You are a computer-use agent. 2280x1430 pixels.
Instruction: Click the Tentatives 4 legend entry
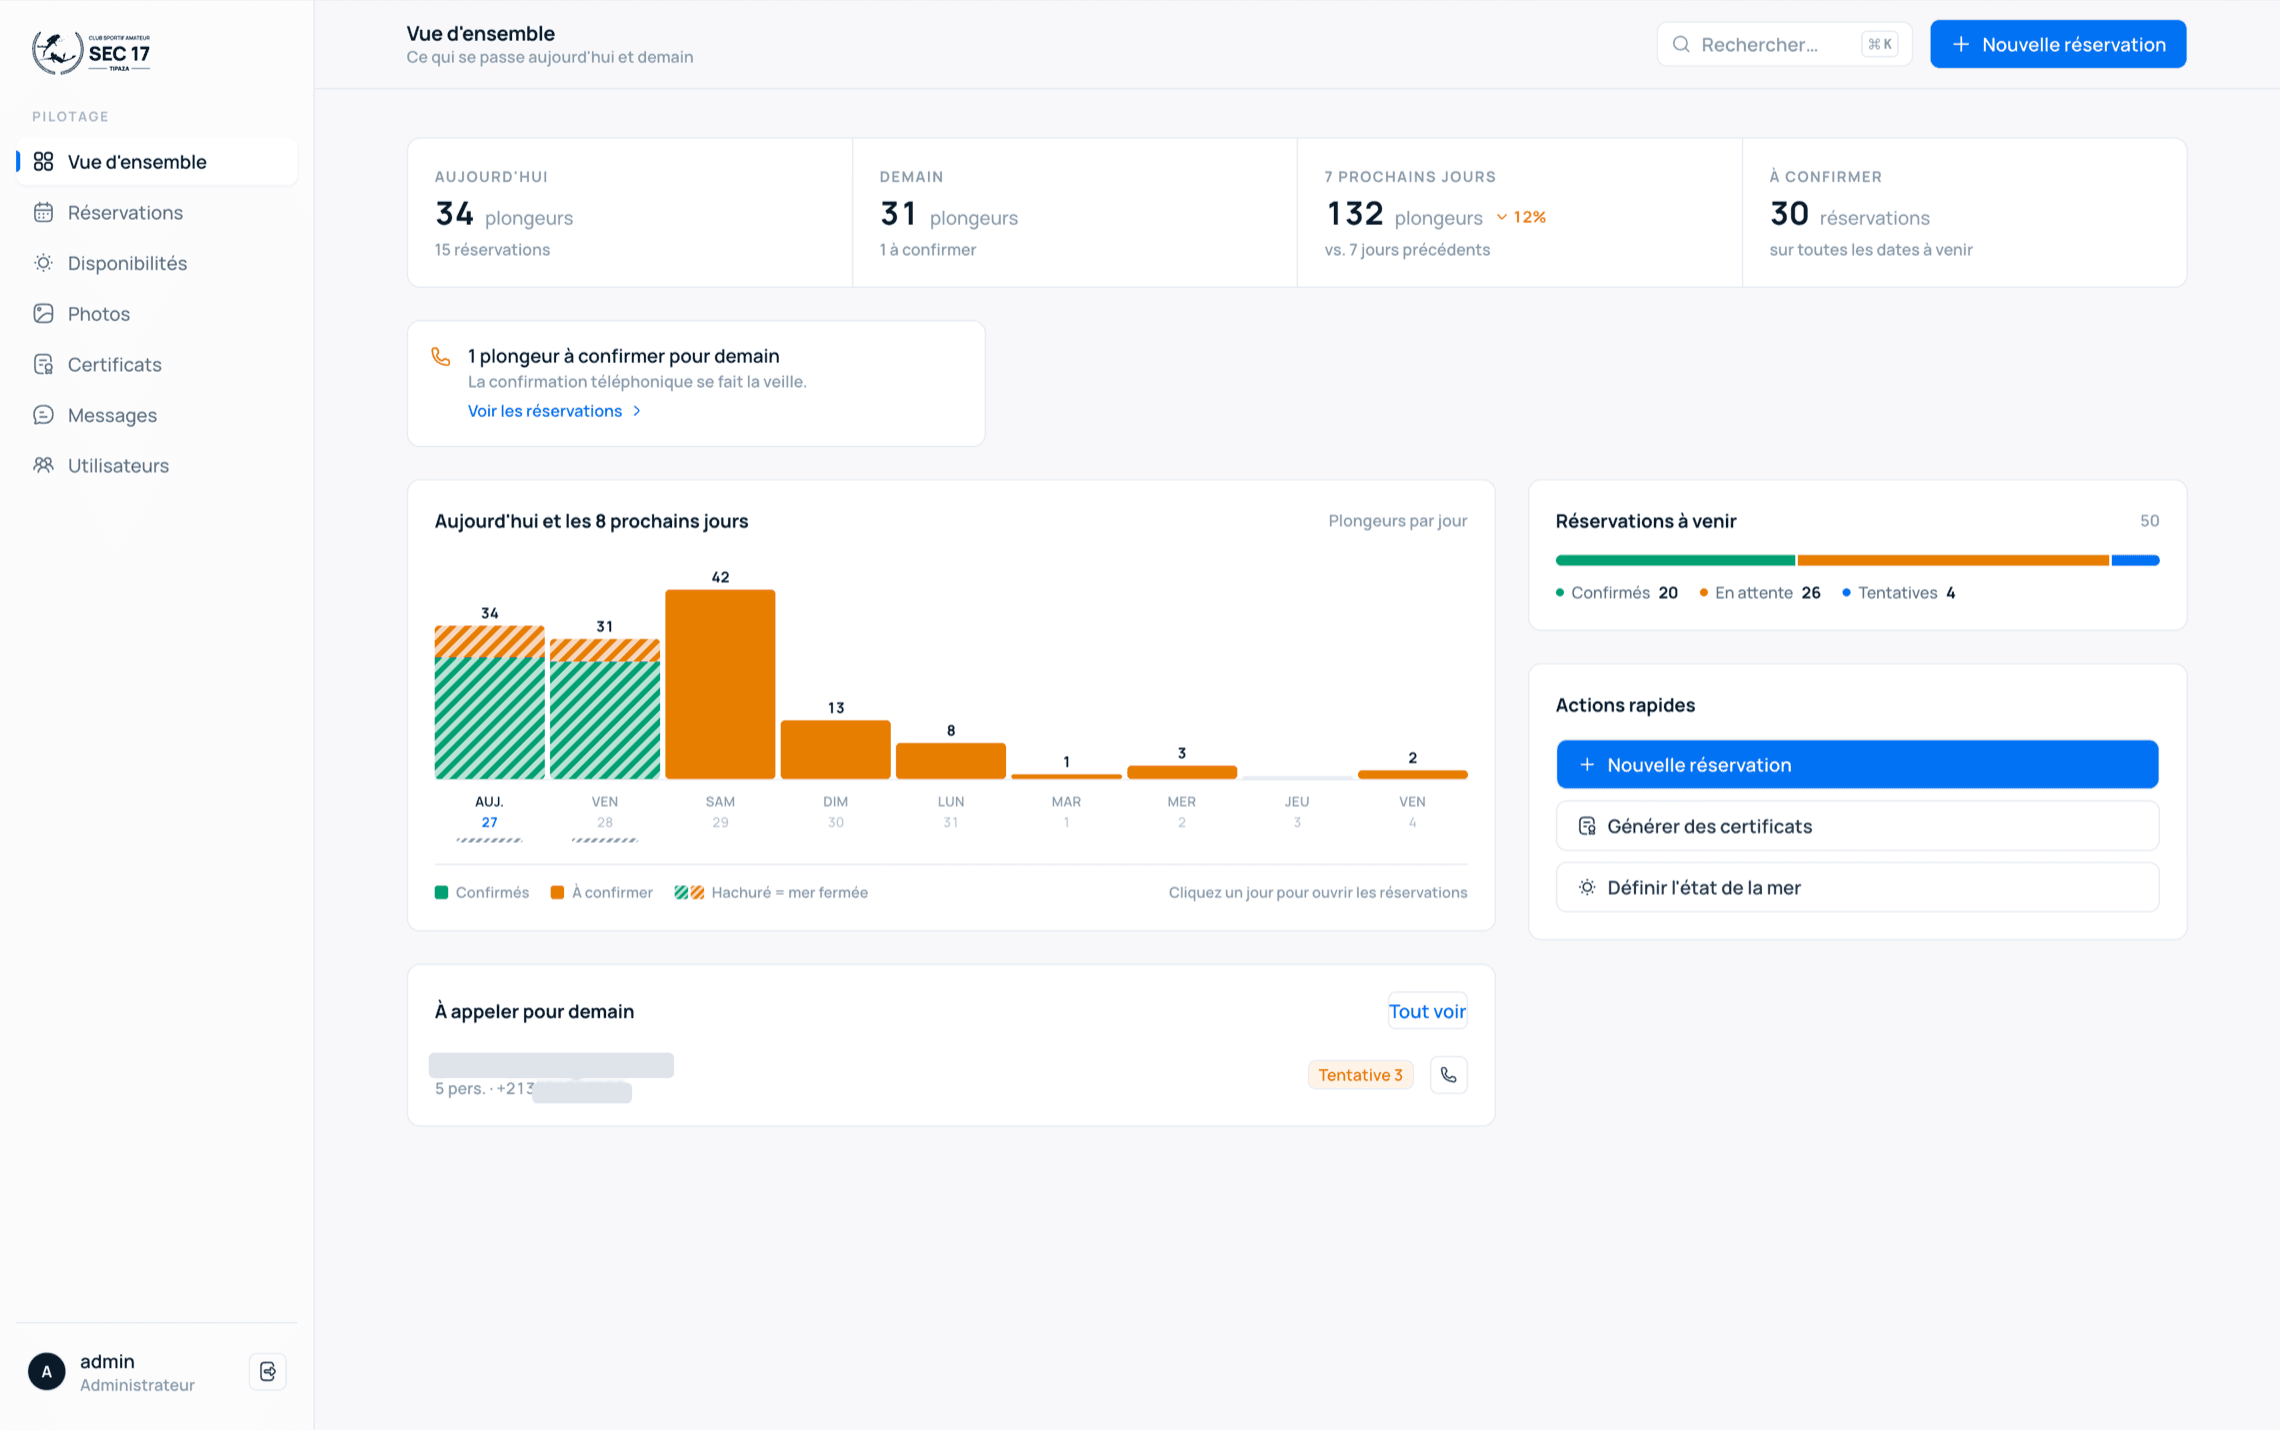coord(1898,593)
